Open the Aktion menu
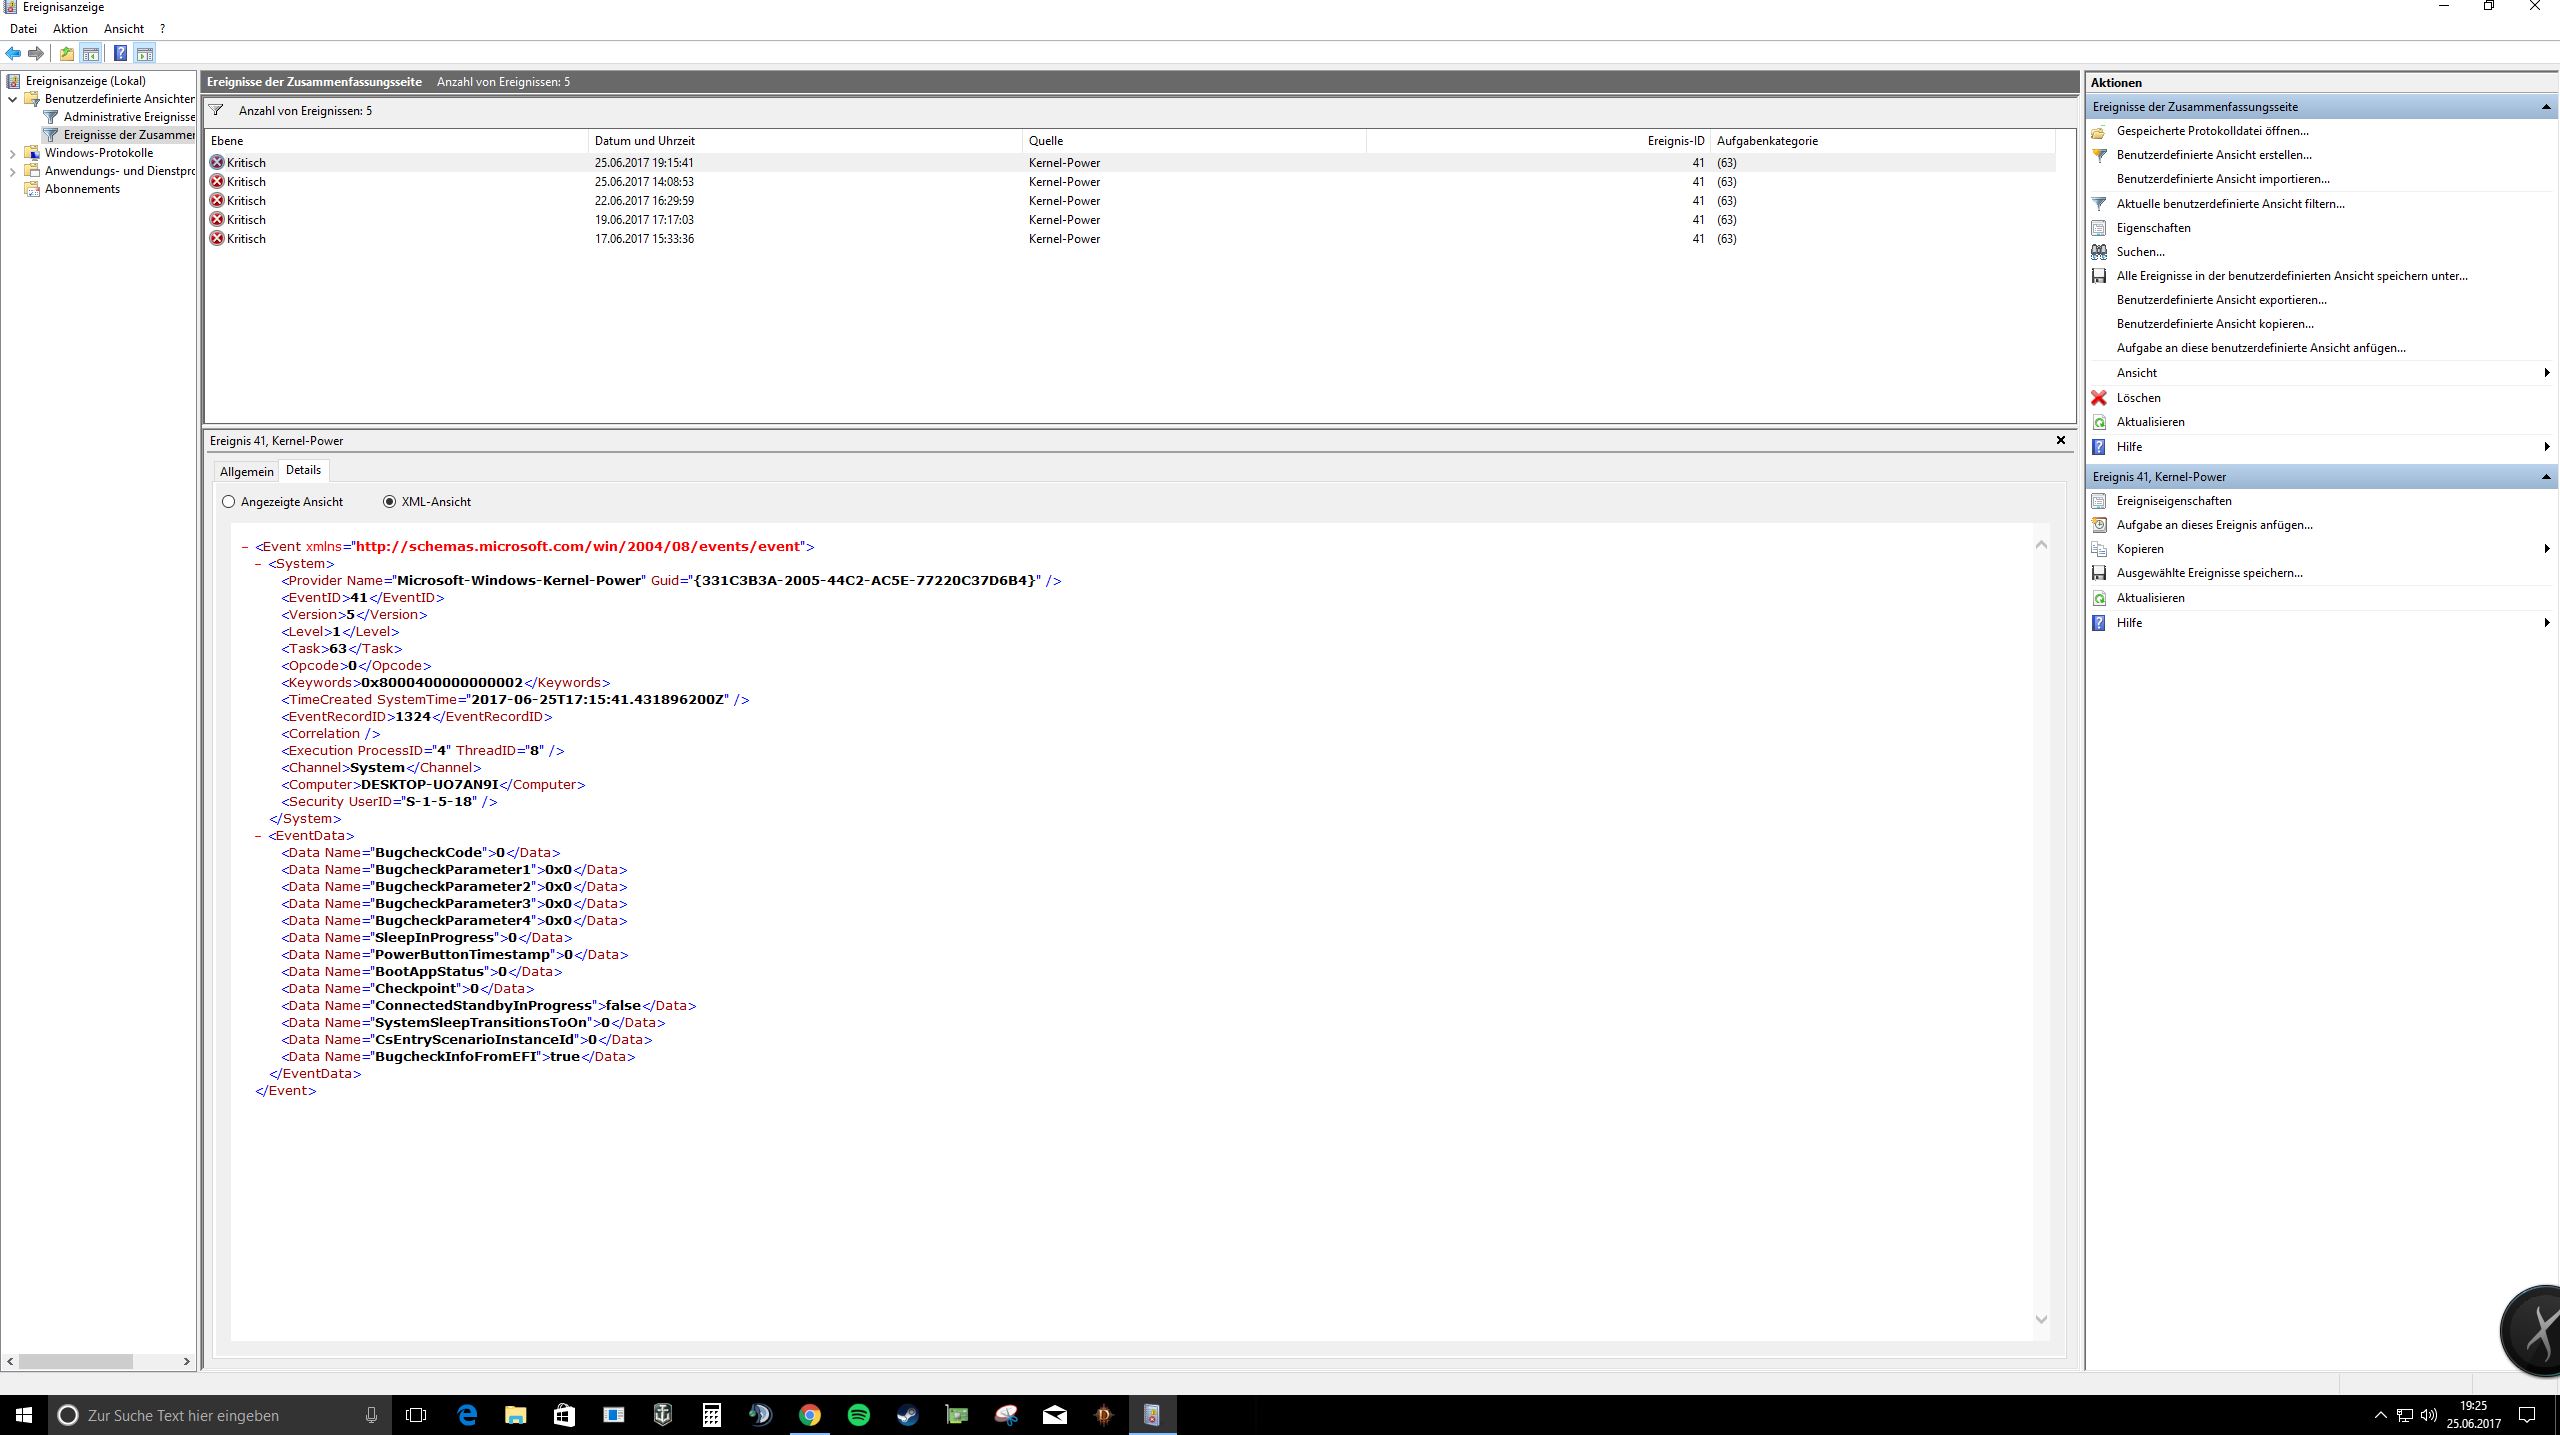The width and height of the screenshot is (2560, 1435). click(x=70, y=29)
